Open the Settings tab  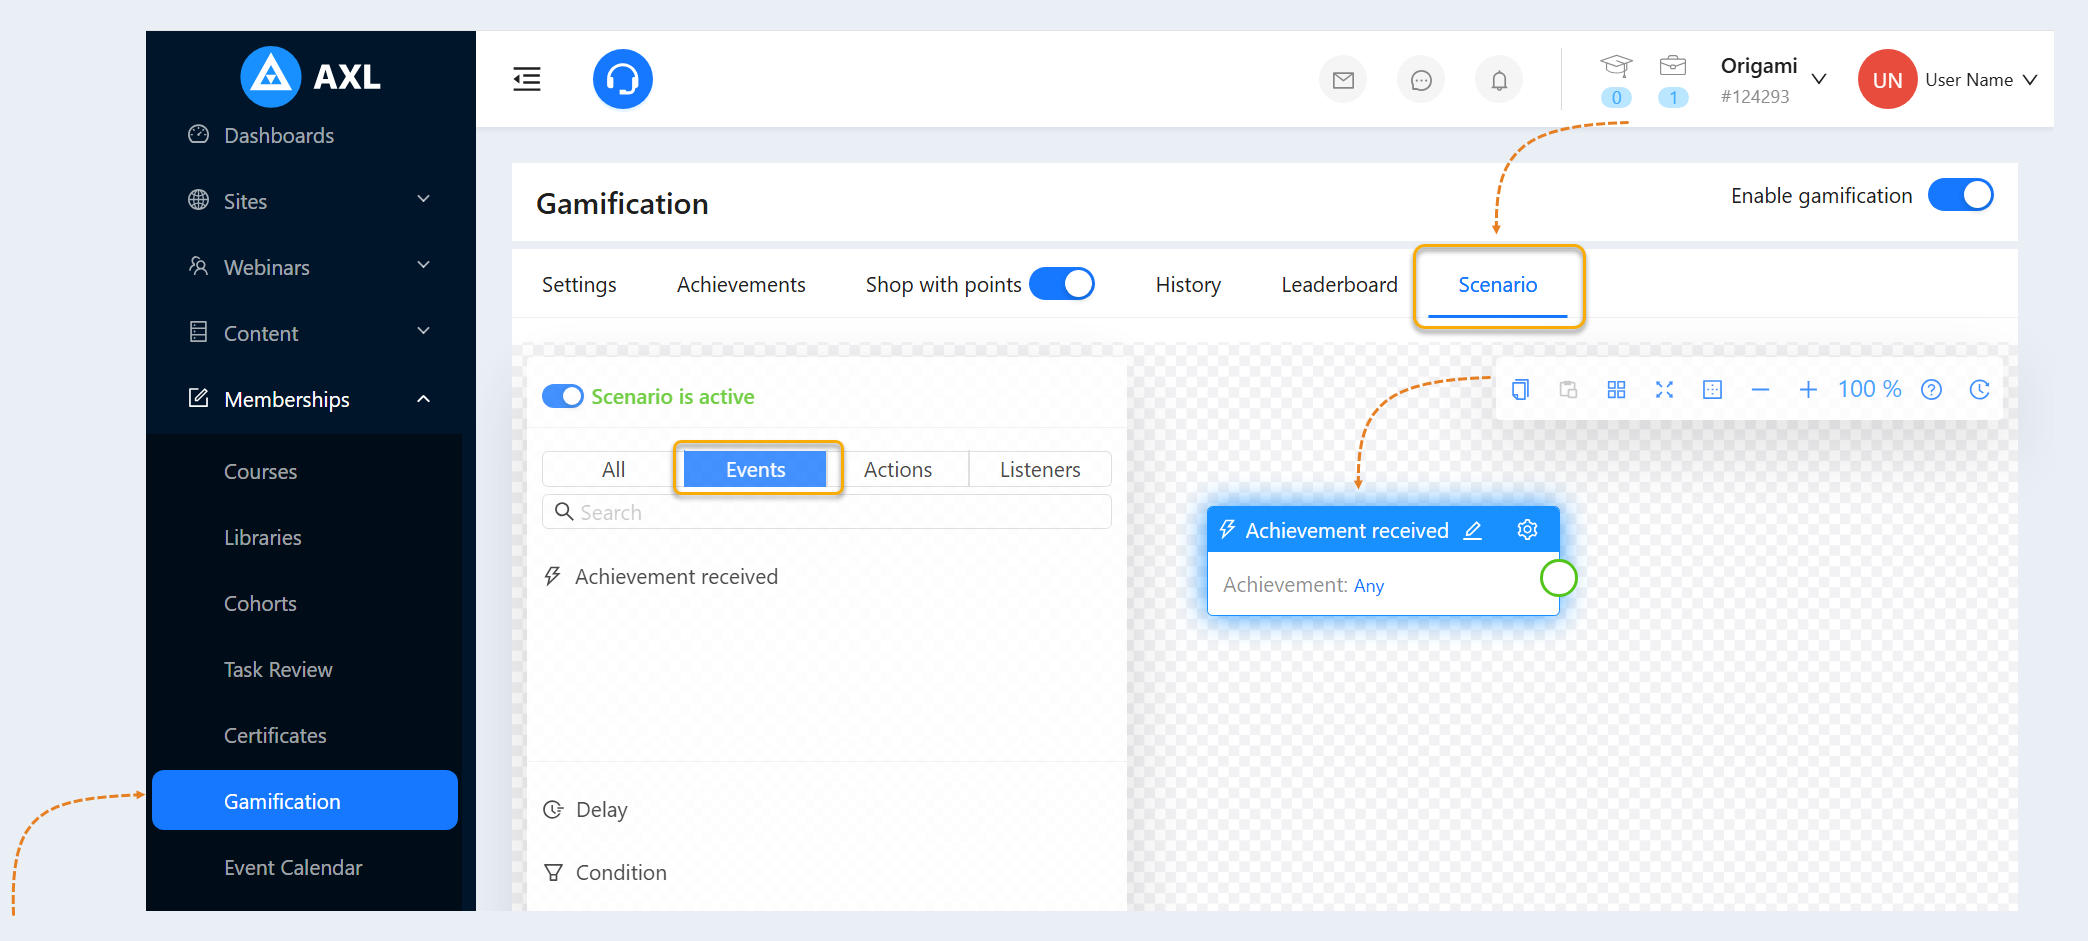pyautogui.click(x=579, y=285)
